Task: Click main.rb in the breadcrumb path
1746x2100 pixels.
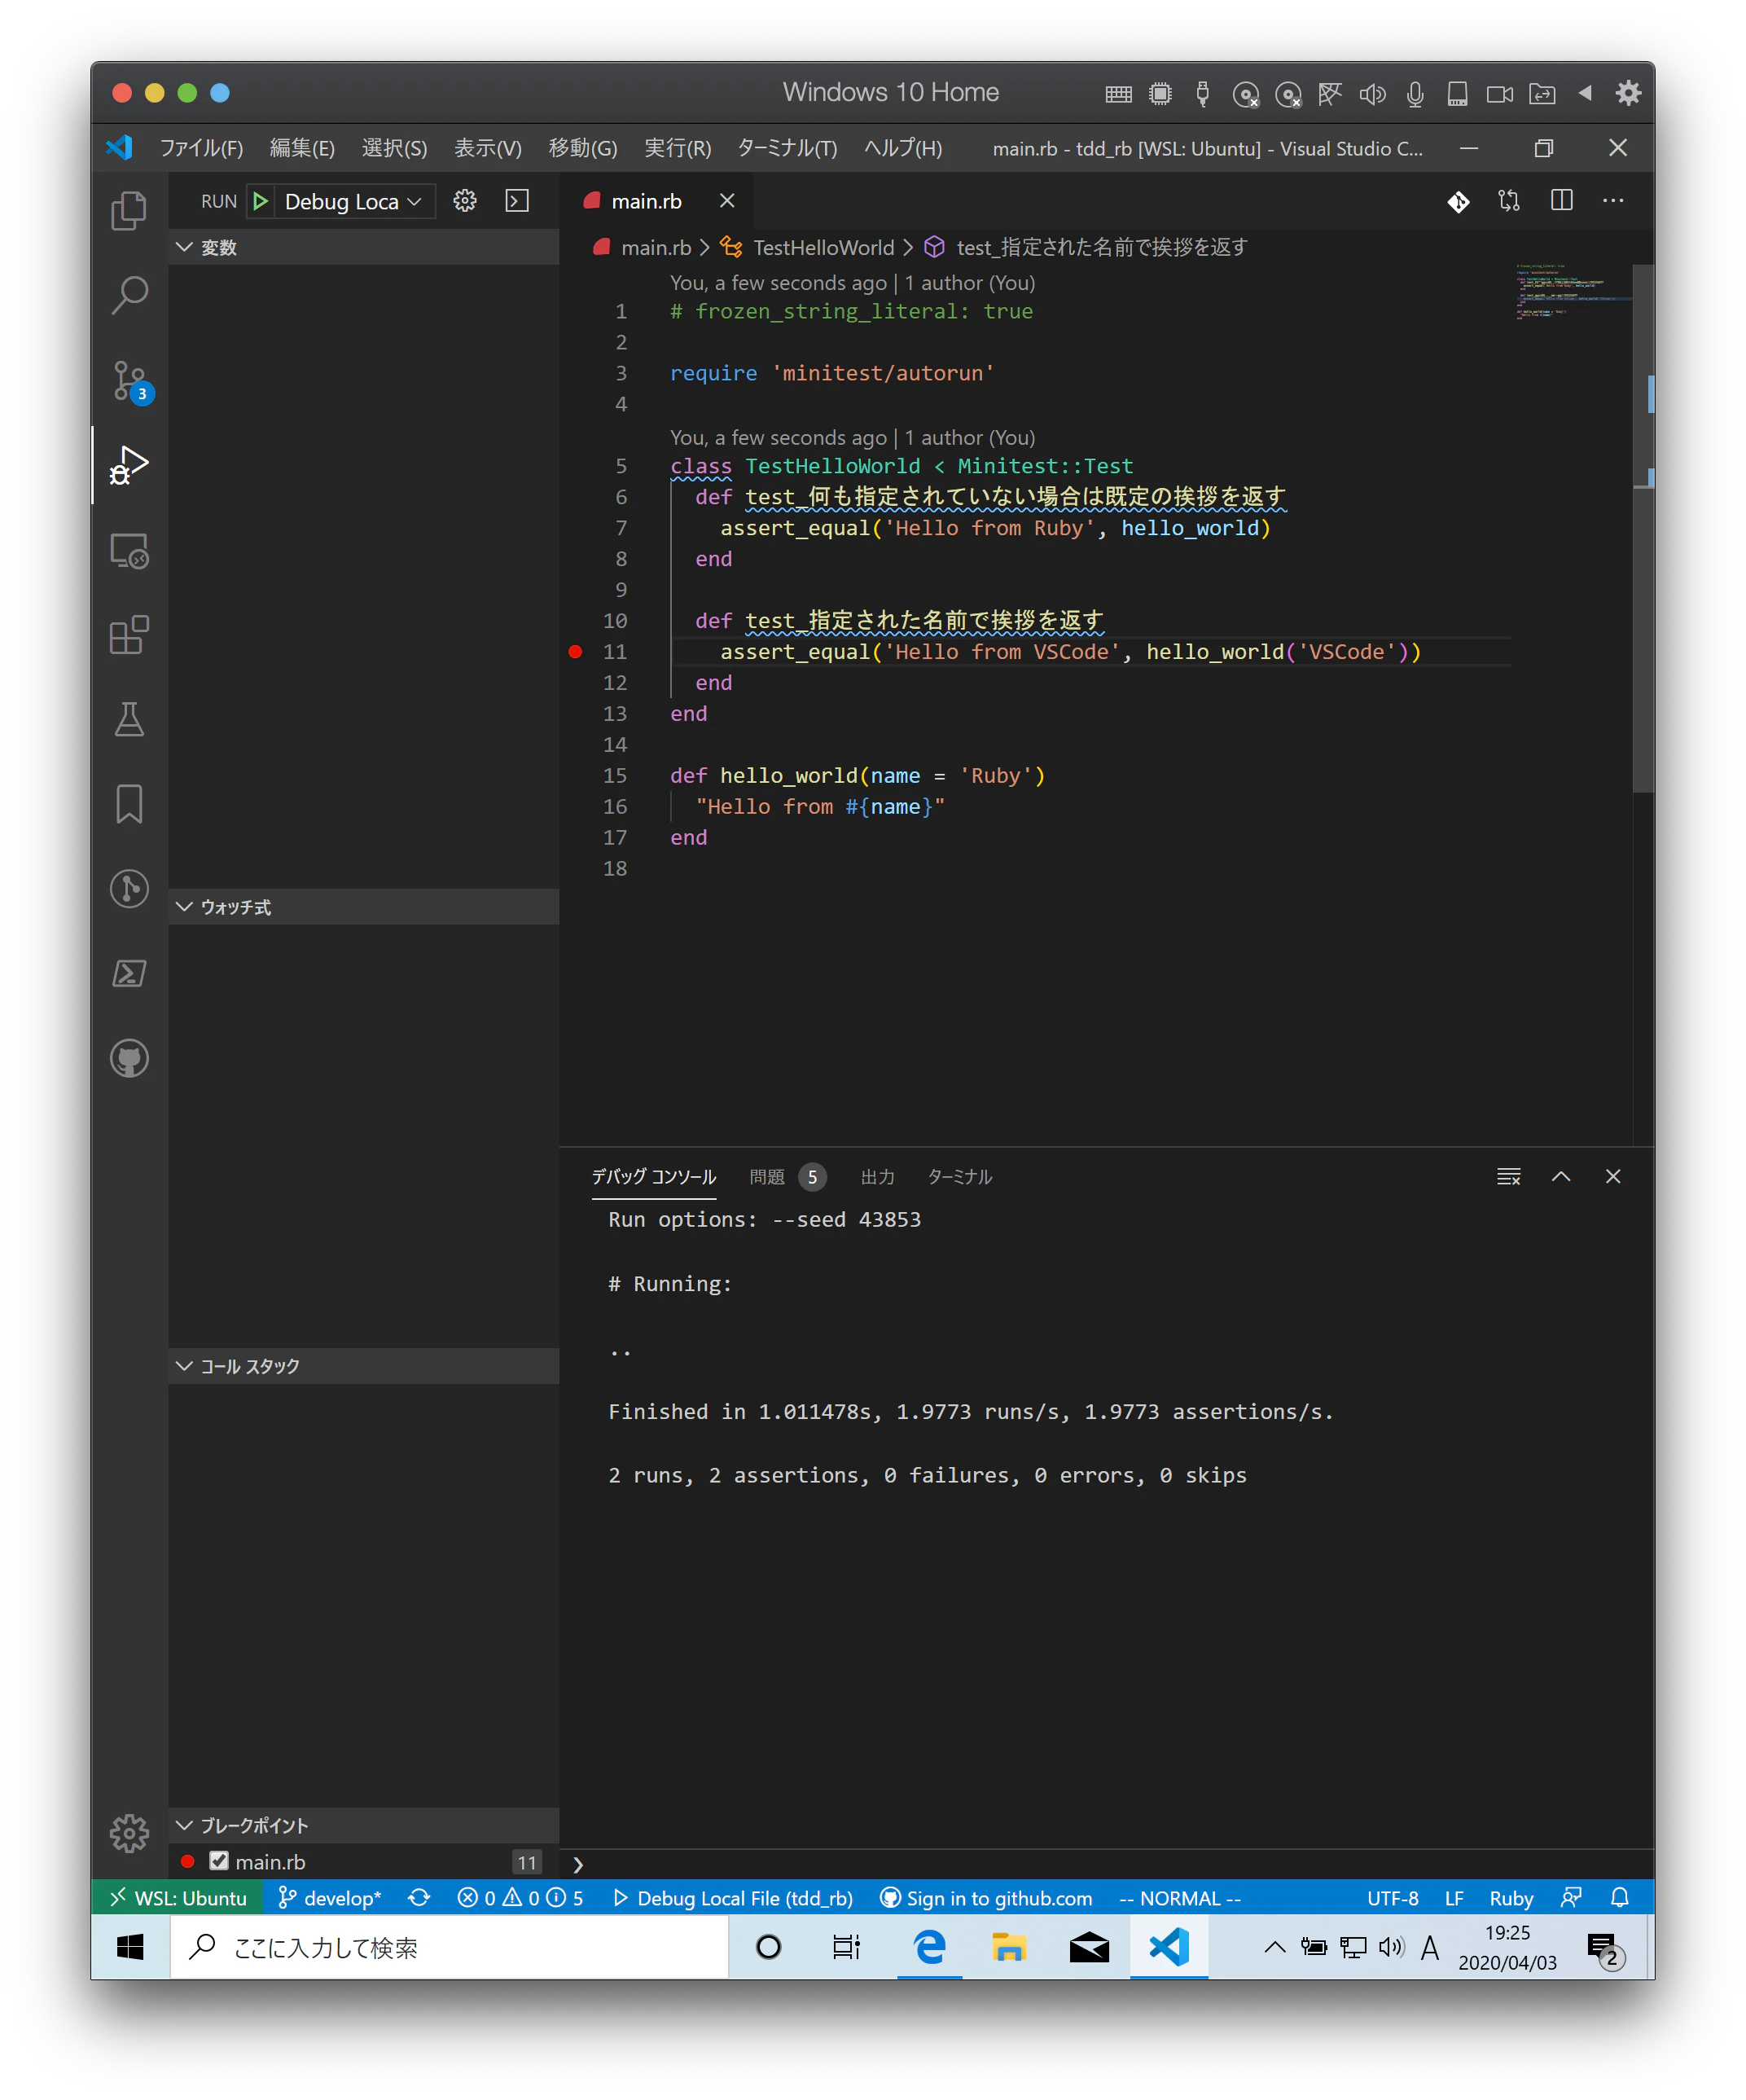Action: pyautogui.click(x=656, y=248)
